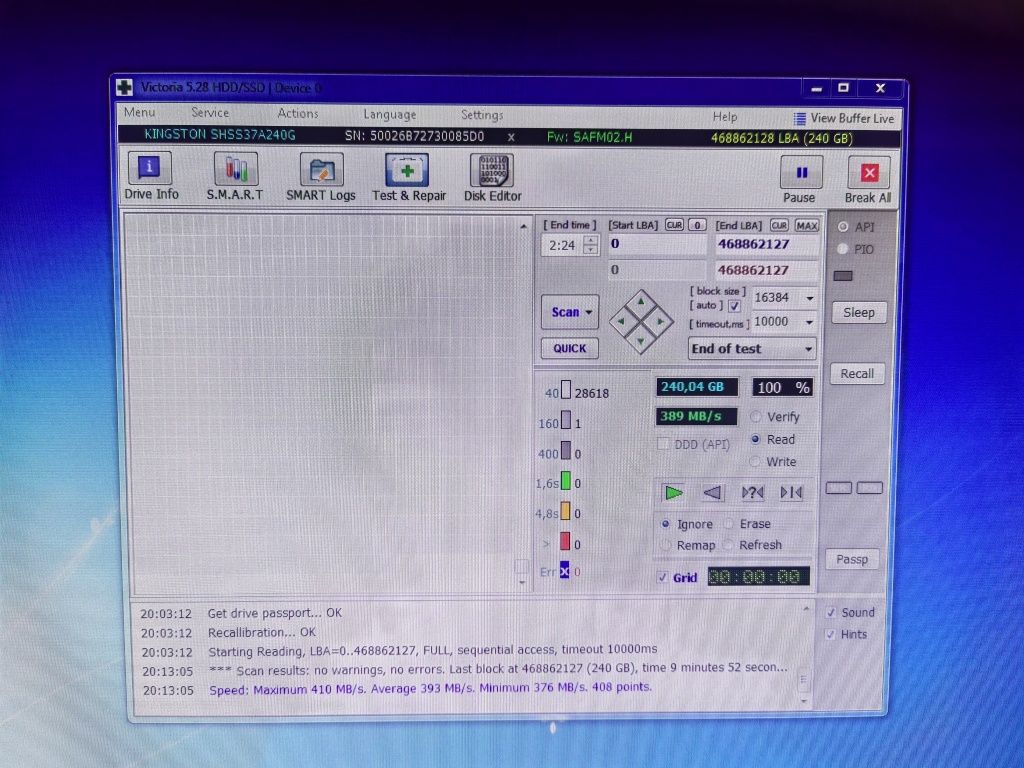Select the Write test mode
1024x768 pixels.
(x=756, y=462)
